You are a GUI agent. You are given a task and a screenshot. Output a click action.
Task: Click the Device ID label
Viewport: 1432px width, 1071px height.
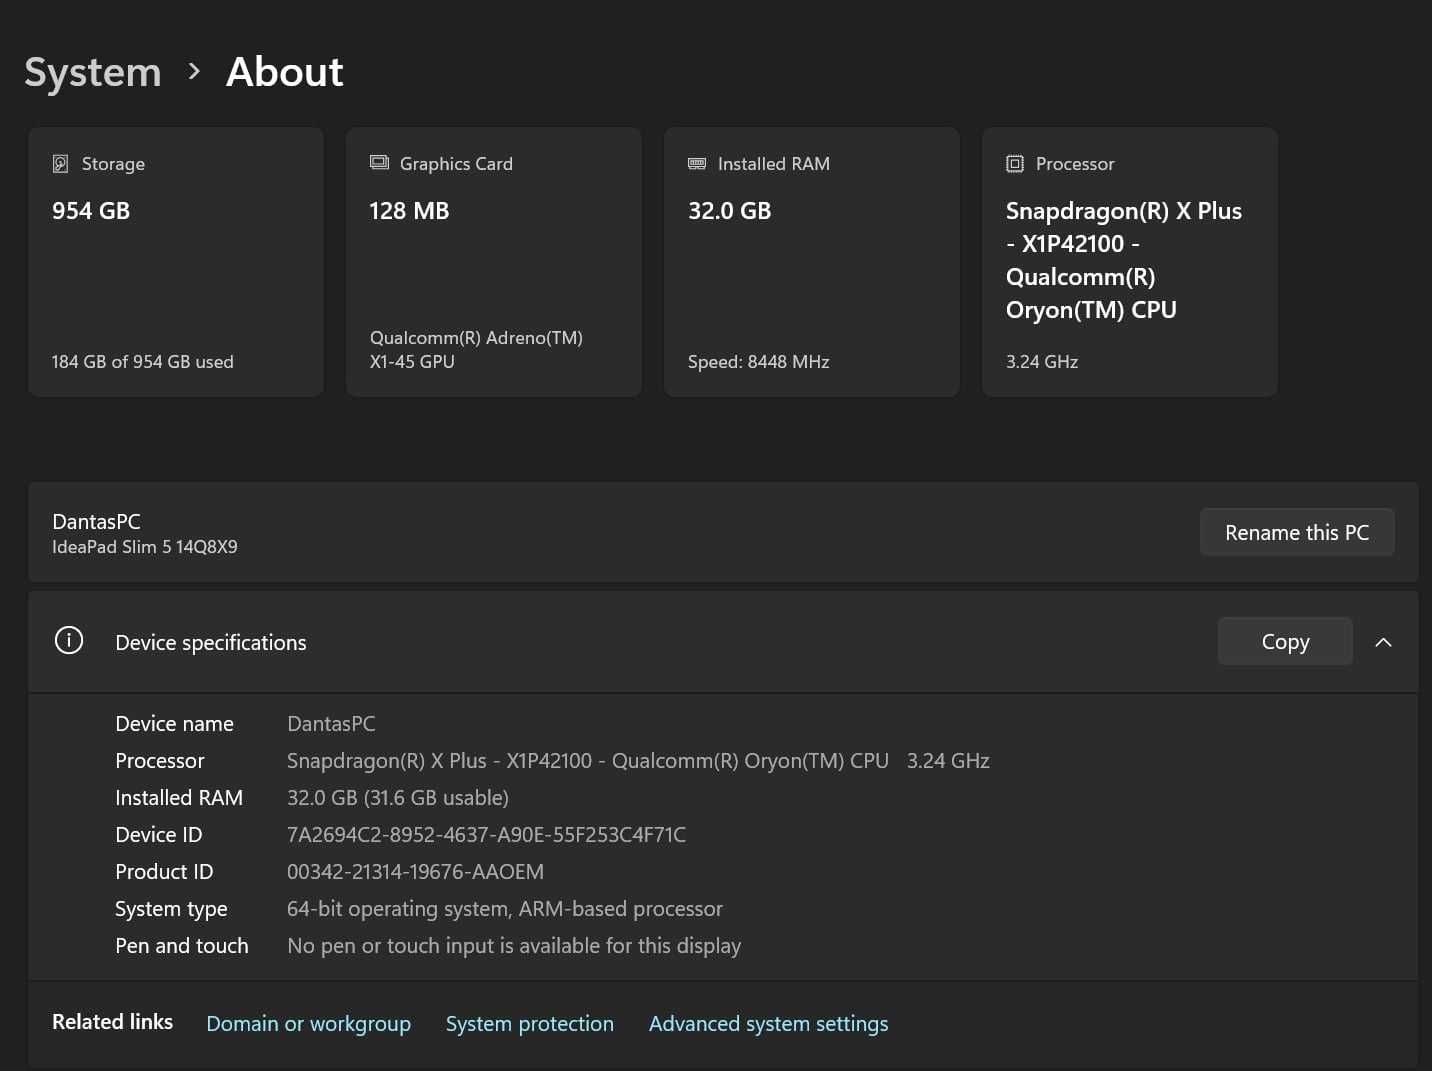(159, 834)
